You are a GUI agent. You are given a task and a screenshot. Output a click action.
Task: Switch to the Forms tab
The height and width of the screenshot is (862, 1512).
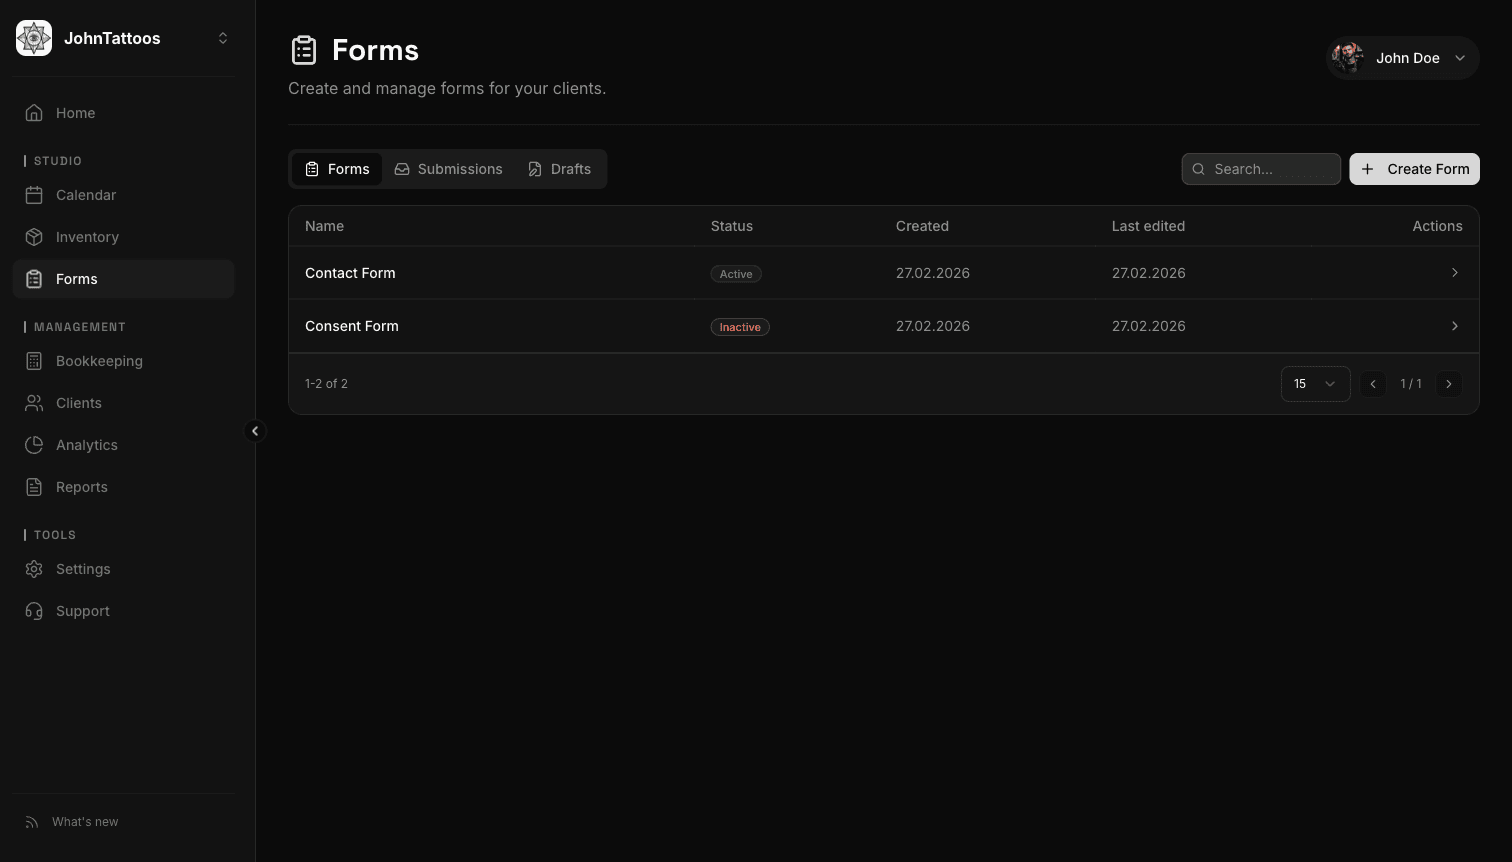[337, 169]
